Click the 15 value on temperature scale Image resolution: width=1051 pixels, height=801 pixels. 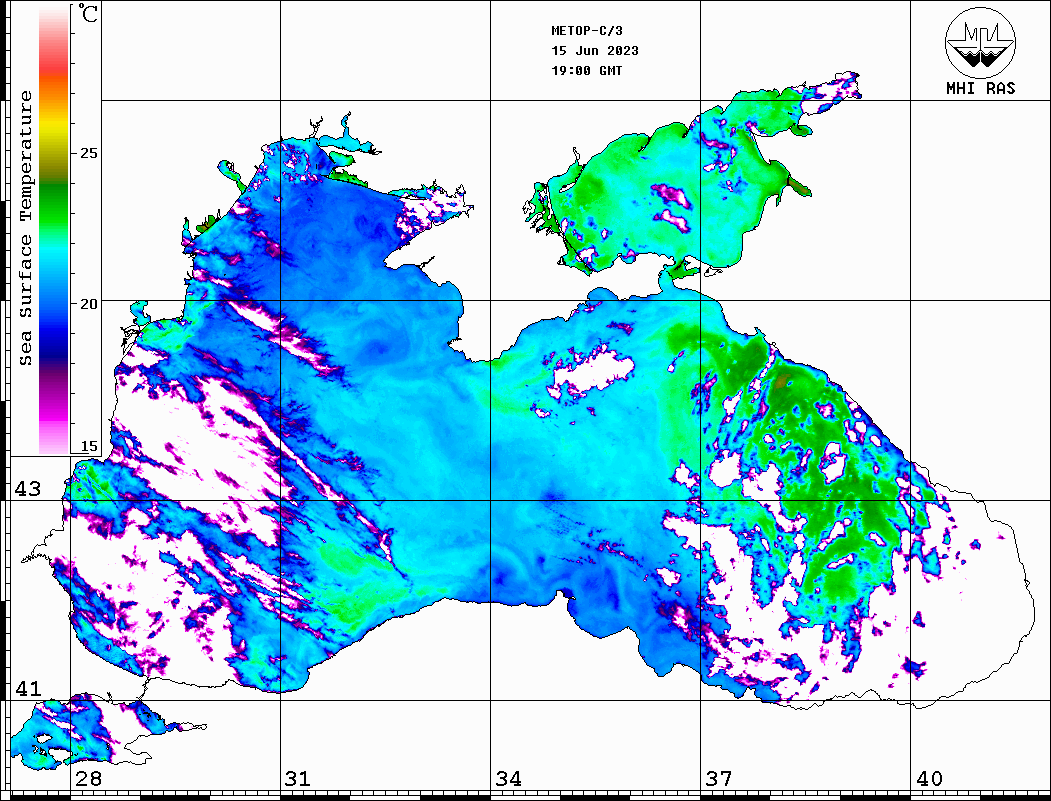(88, 446)
